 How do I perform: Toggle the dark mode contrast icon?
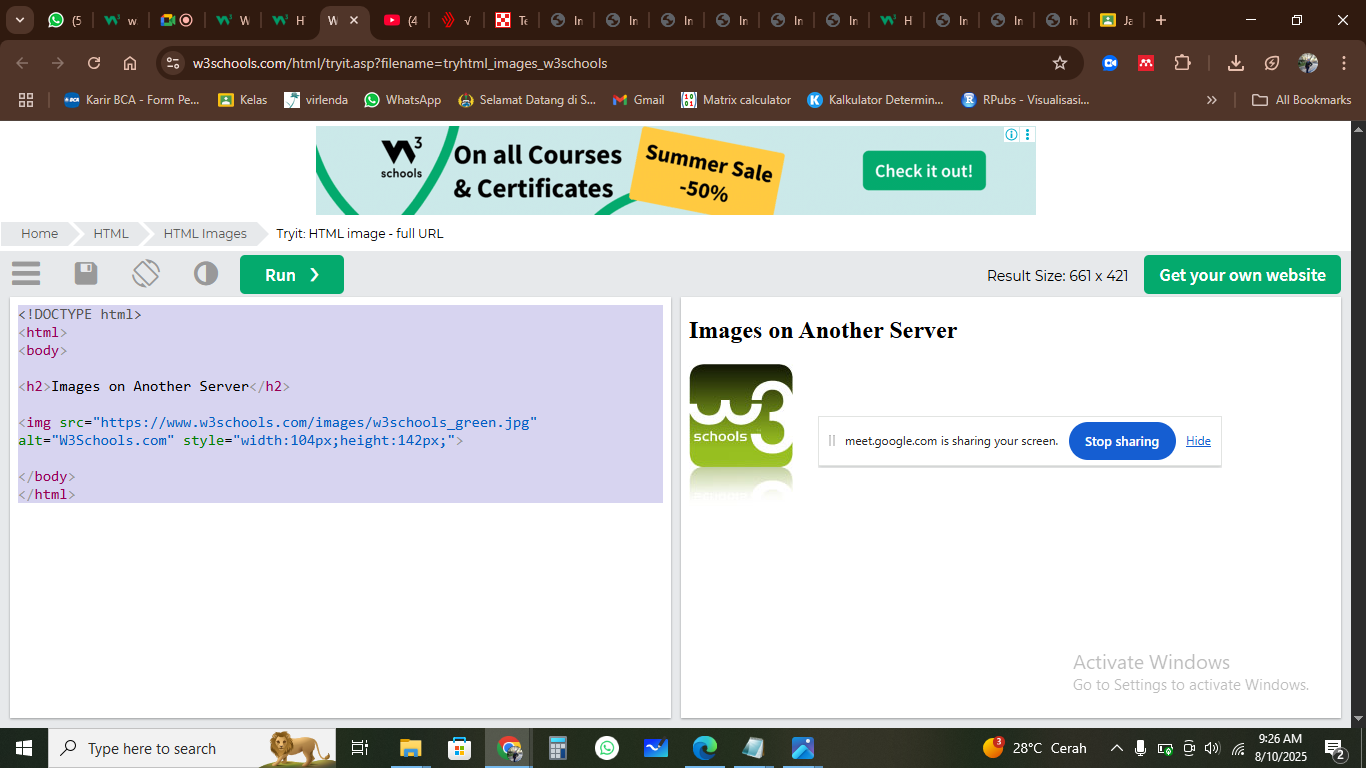pyautogui.click(x=206, y=274)
